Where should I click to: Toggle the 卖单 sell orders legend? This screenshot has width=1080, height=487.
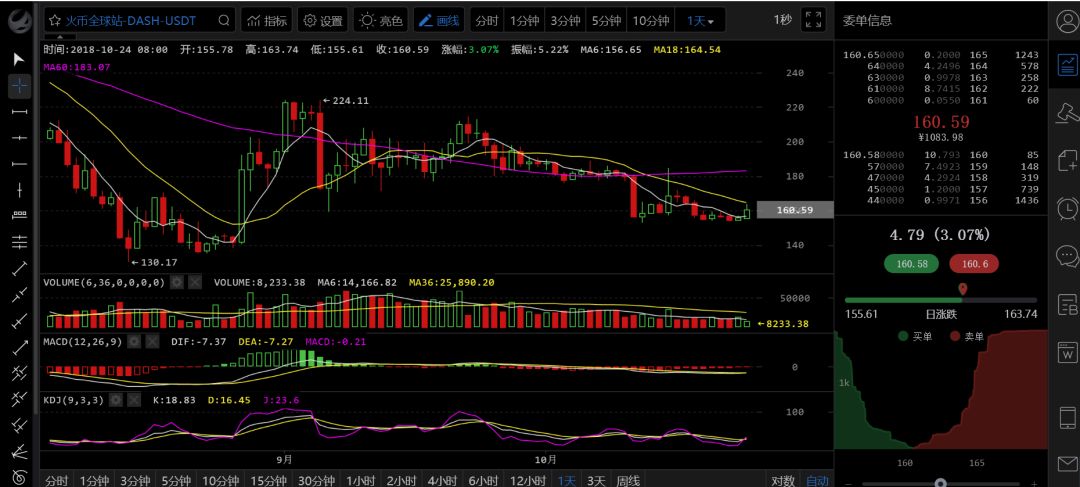[x=967, y=336]
